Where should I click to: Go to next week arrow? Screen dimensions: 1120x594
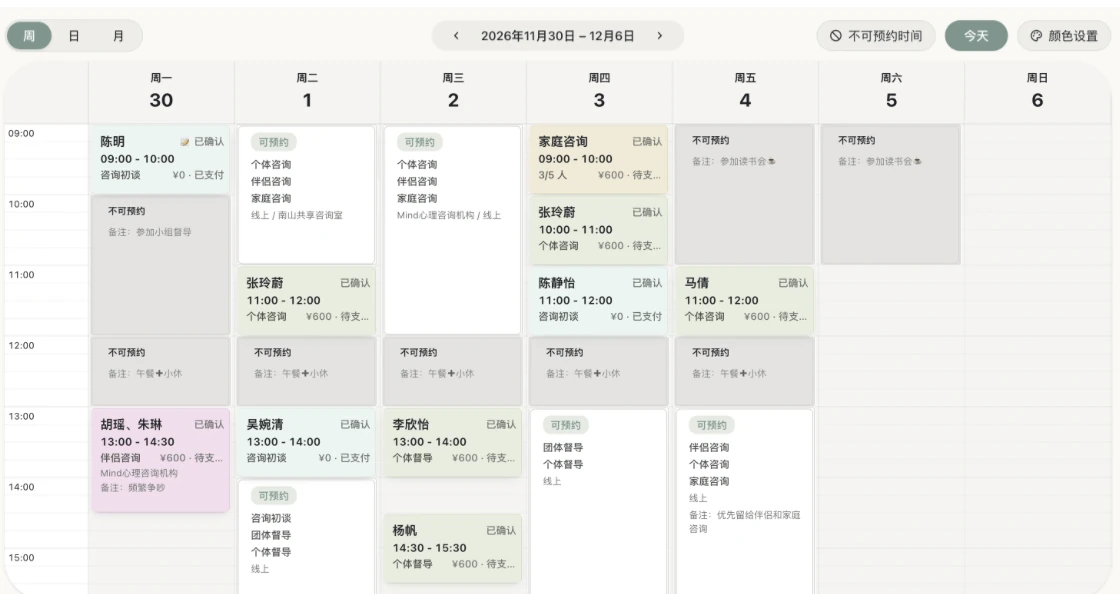659,36
